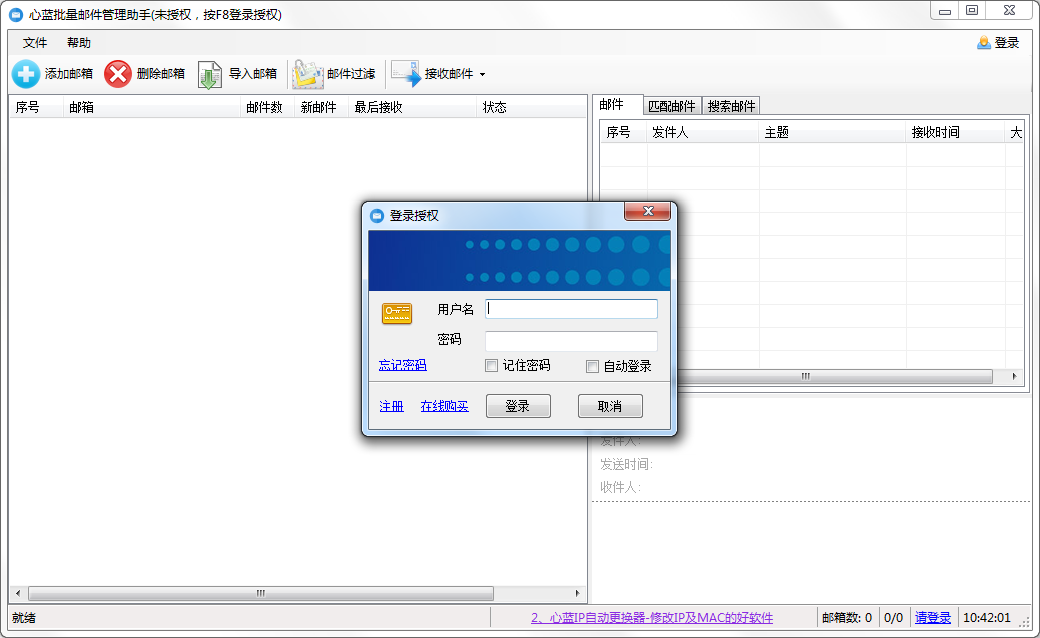
Task: Close the 登录授权 dialog with red X
Action: tap(646, 211)
